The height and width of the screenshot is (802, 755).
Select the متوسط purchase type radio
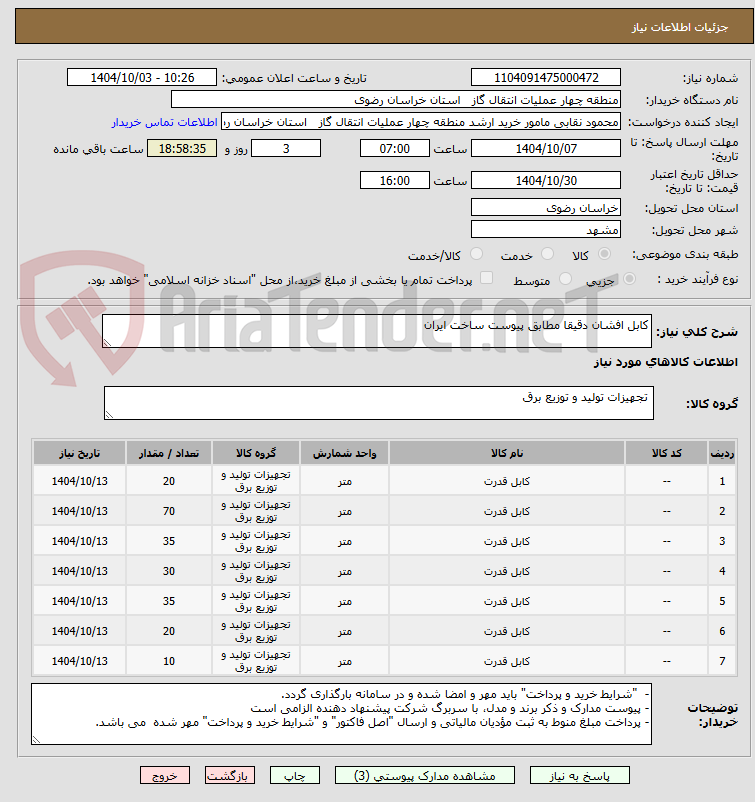pos(565,278)
